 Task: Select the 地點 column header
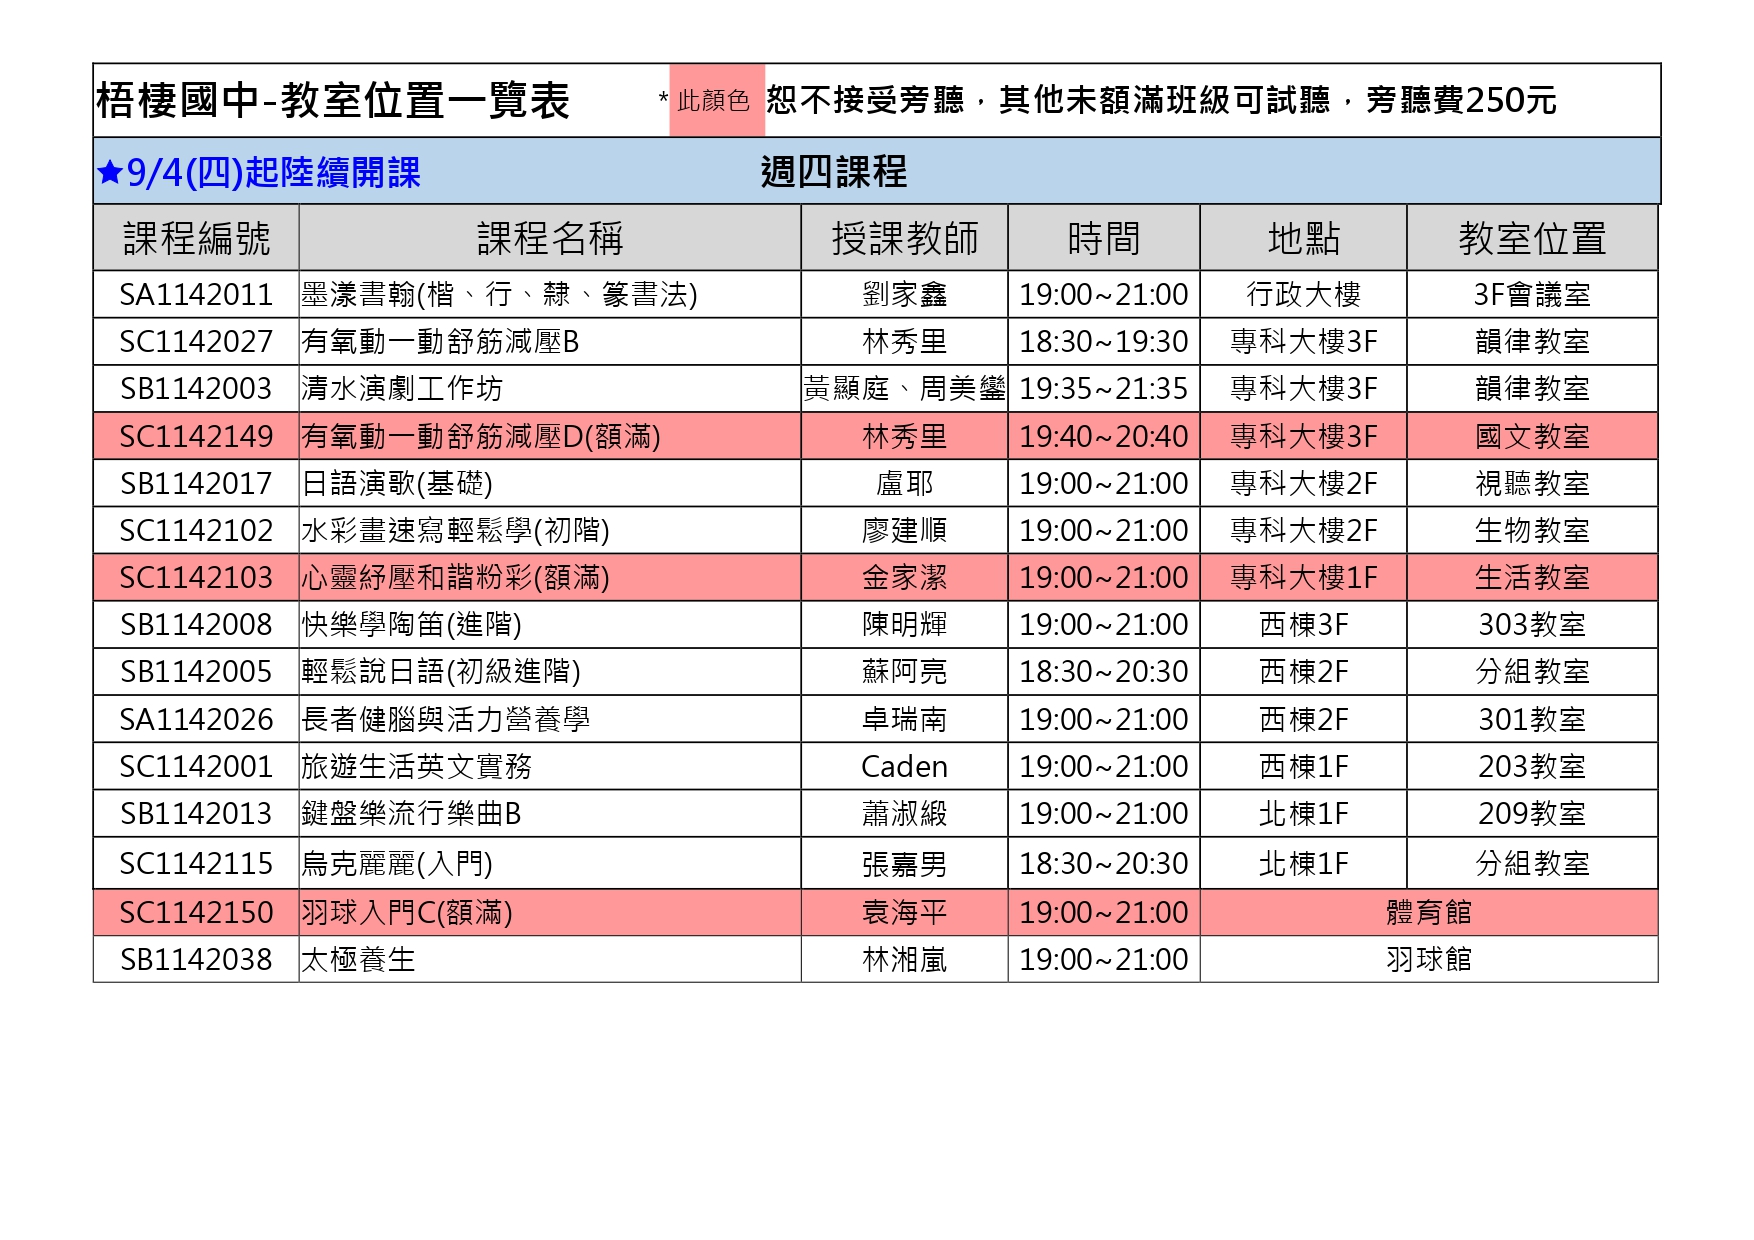1303,238
